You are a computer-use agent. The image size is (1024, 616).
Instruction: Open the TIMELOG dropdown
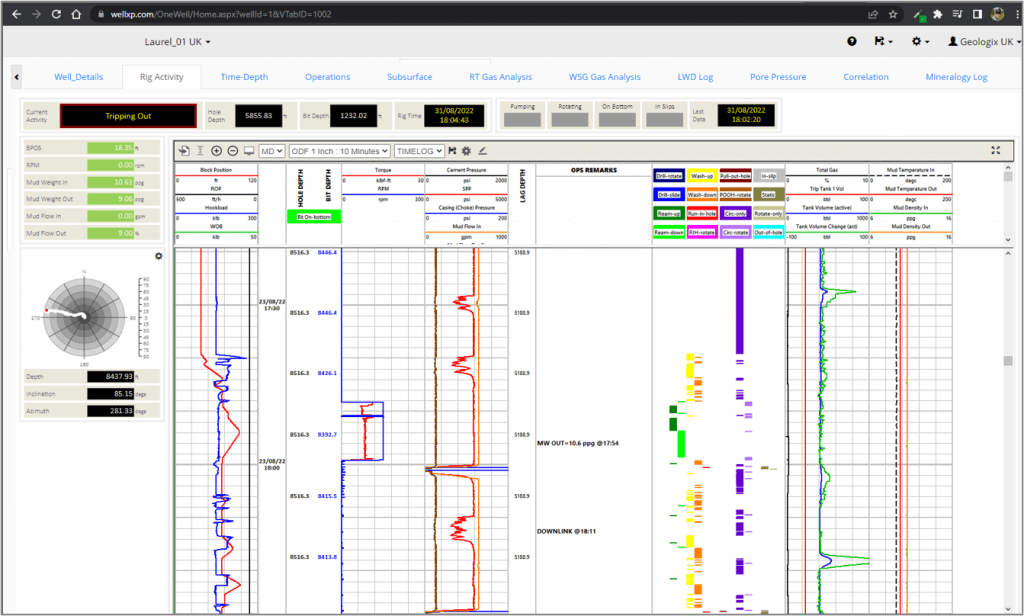pyautogui.click(x=419, y=151)
